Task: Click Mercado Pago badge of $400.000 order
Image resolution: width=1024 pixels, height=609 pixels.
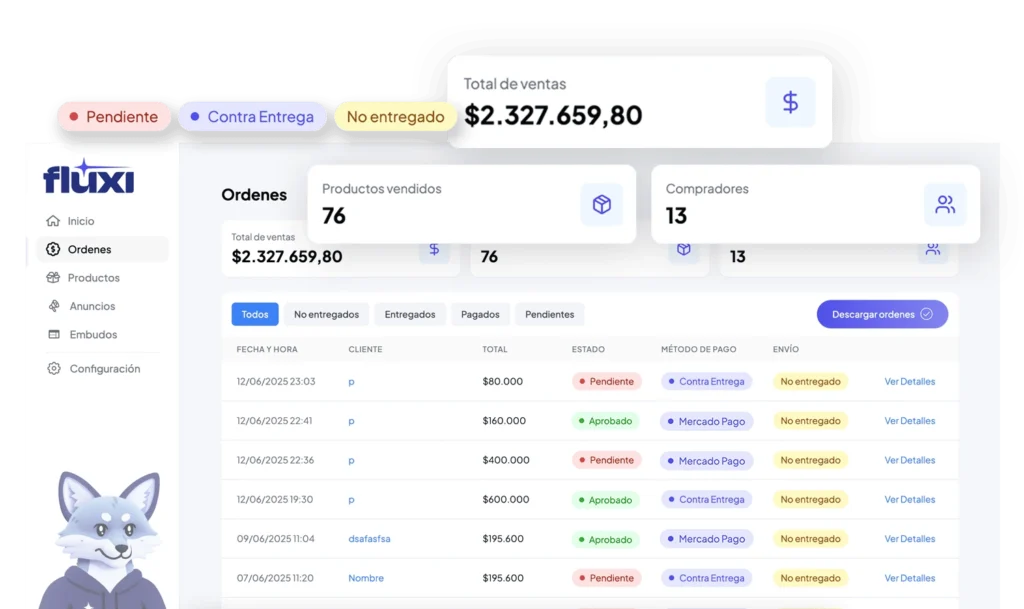Action: (706, 461)
